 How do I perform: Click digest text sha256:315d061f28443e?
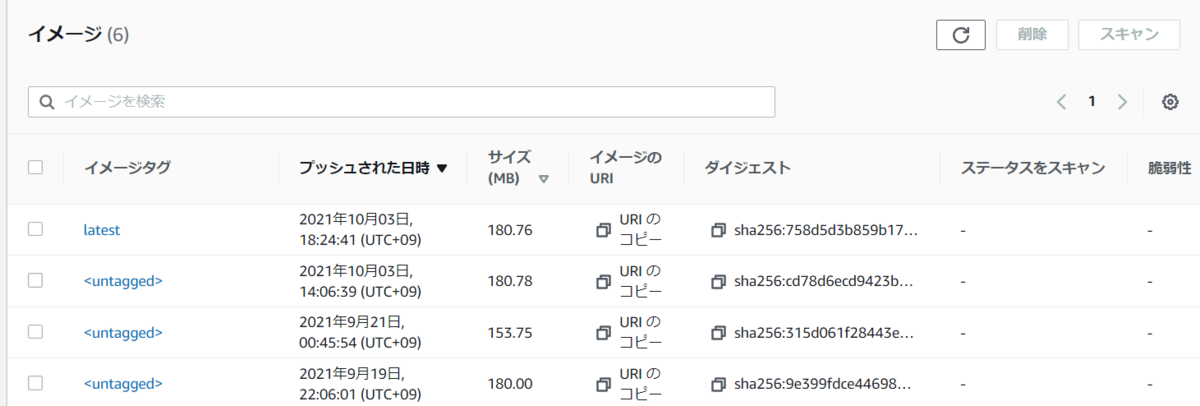pyautogui.click(x=822, y=332)
